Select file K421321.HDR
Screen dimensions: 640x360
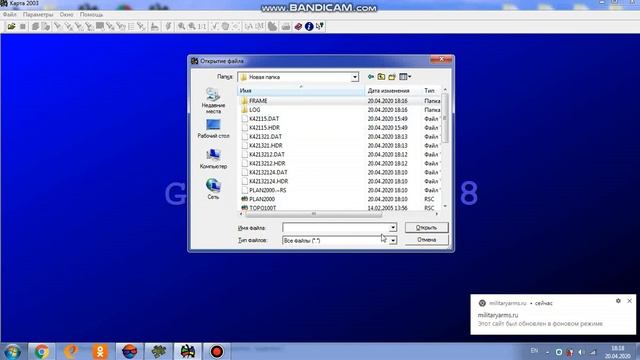tap(266, 146)
